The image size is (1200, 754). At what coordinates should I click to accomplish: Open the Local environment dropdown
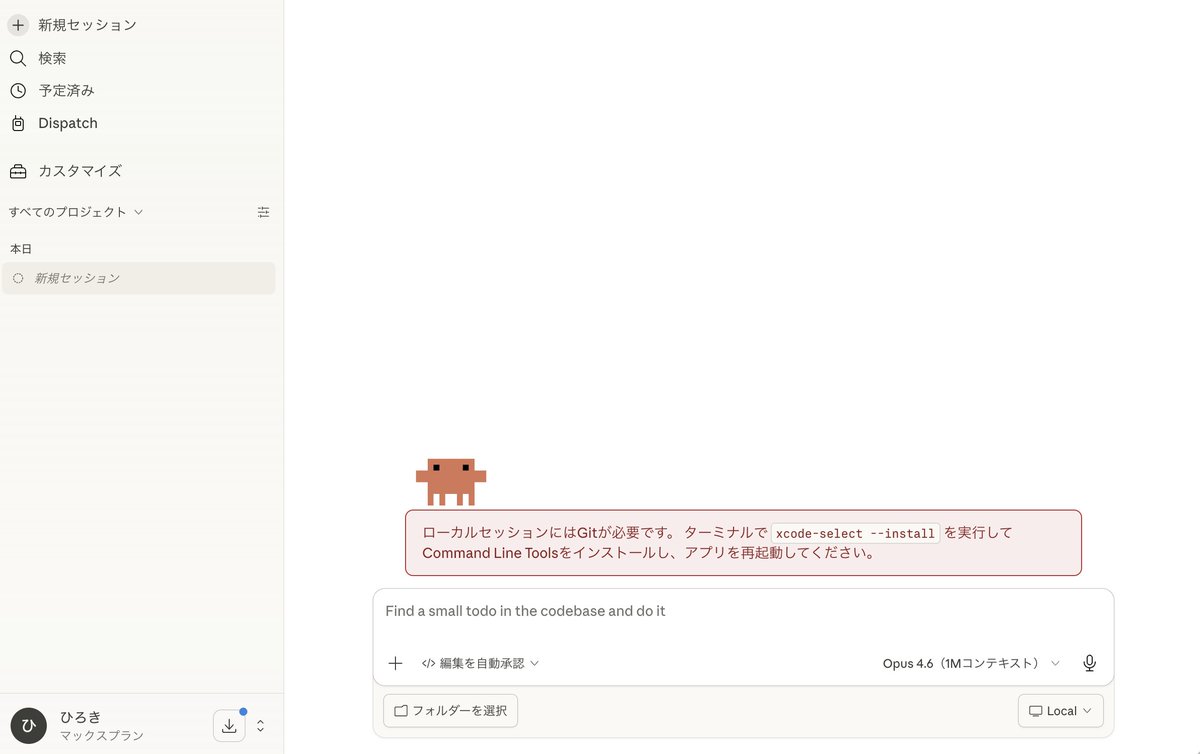tap(1061, 711)
